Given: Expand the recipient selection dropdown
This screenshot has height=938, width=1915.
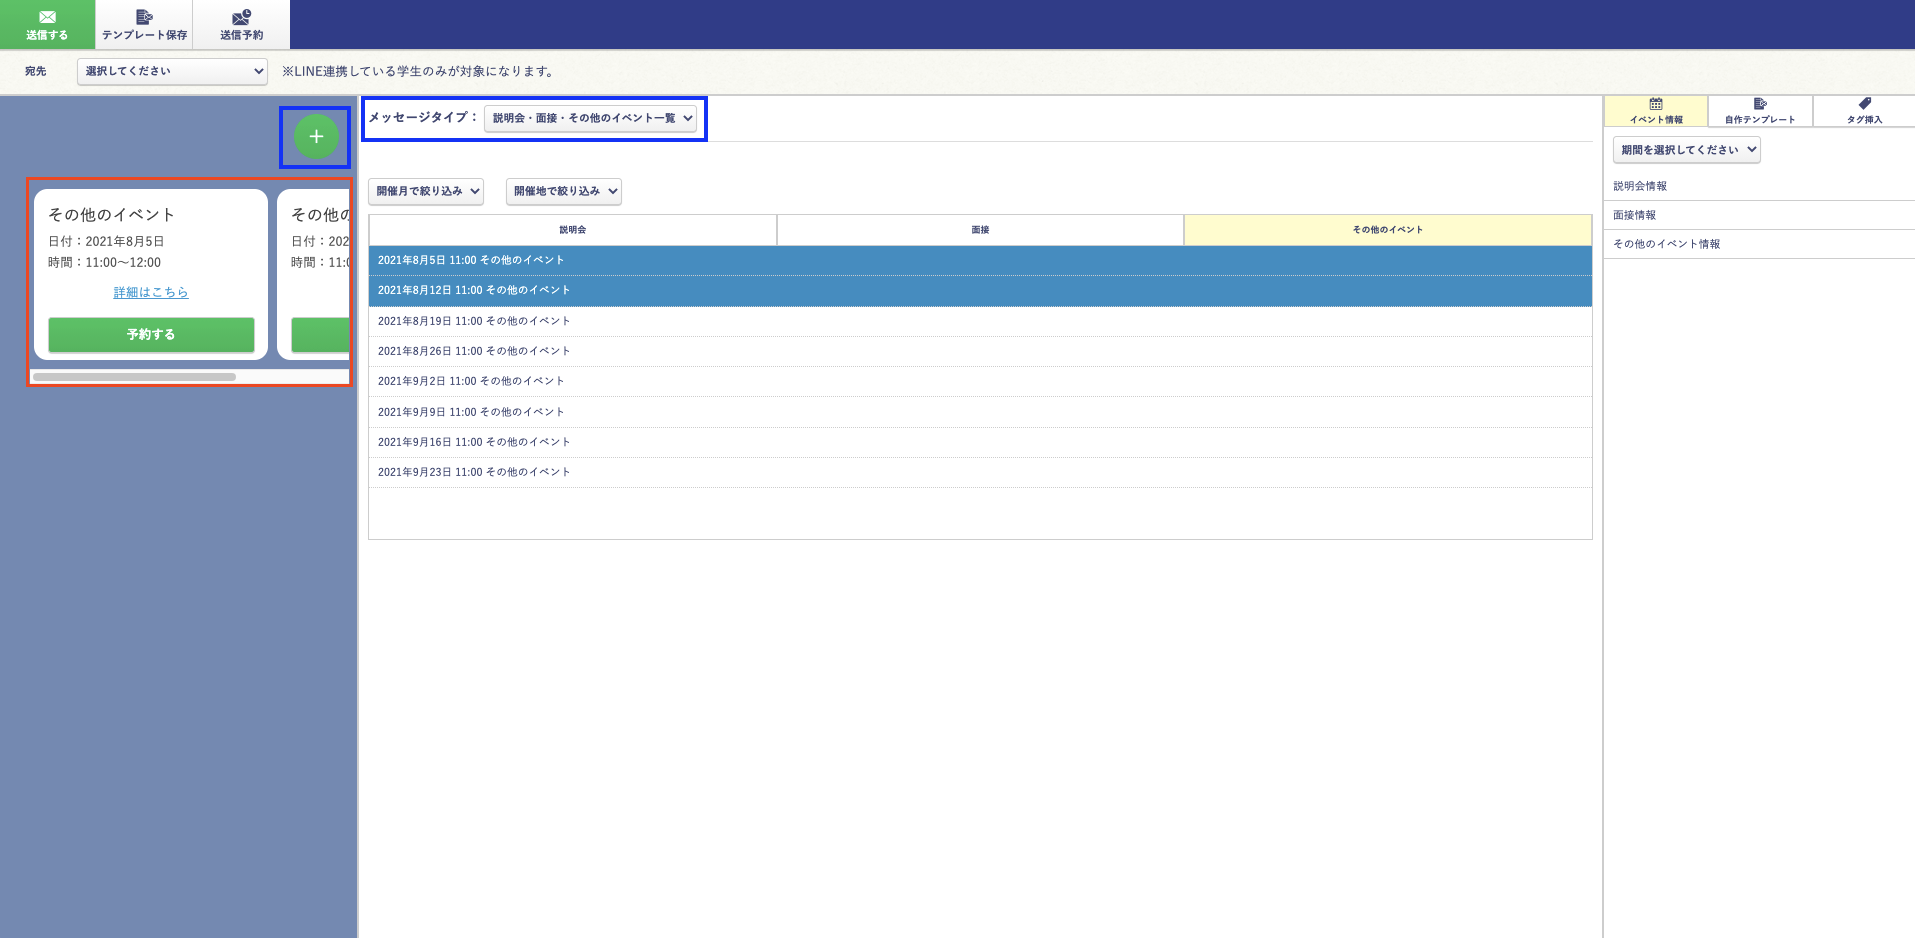Looking at the screenshot, I should coord(173,71).
